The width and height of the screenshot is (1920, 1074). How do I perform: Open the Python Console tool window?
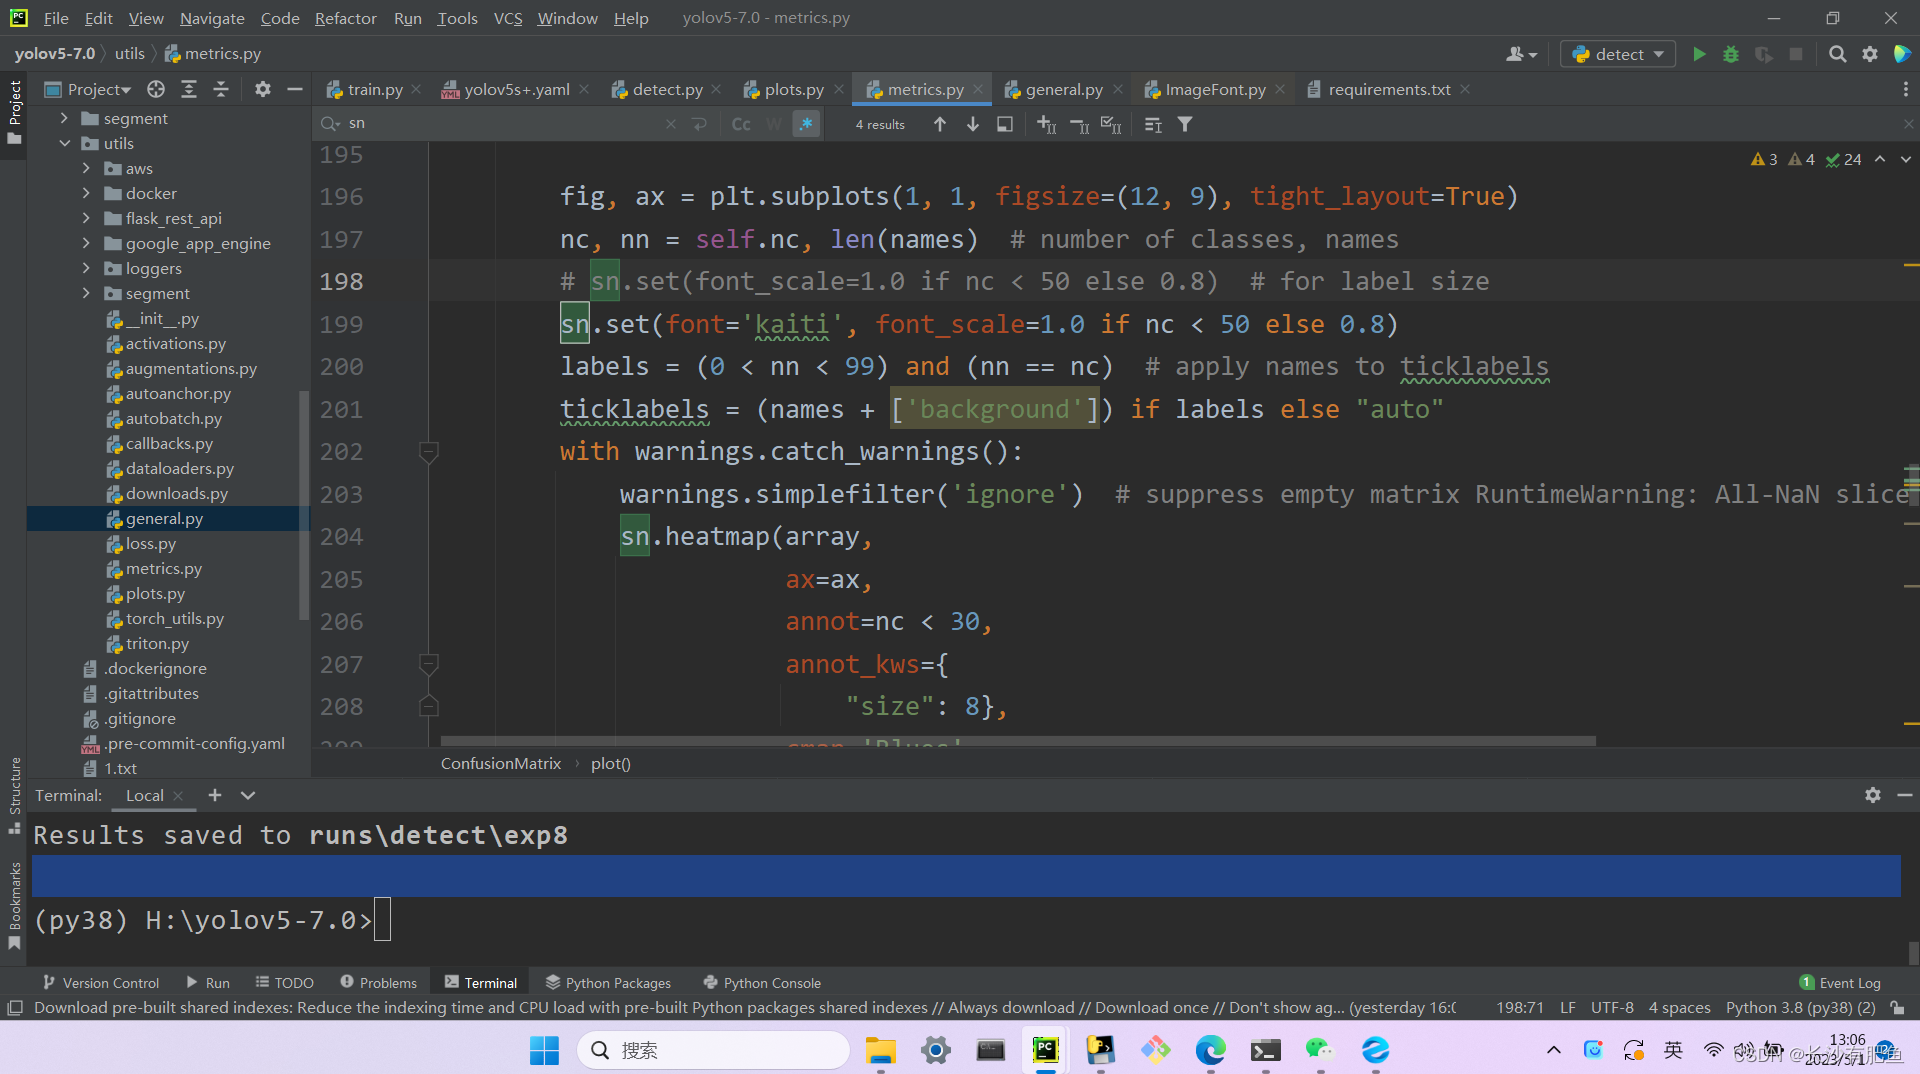(762, 983)
